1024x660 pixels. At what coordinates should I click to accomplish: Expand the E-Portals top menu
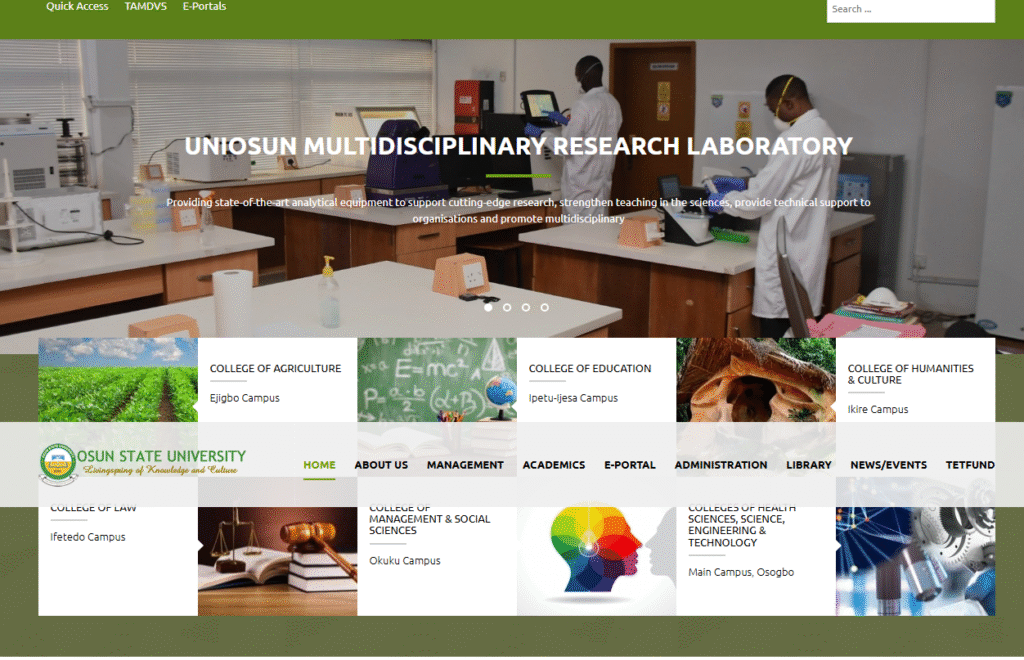pyautogui.click(x=204, y=7)
